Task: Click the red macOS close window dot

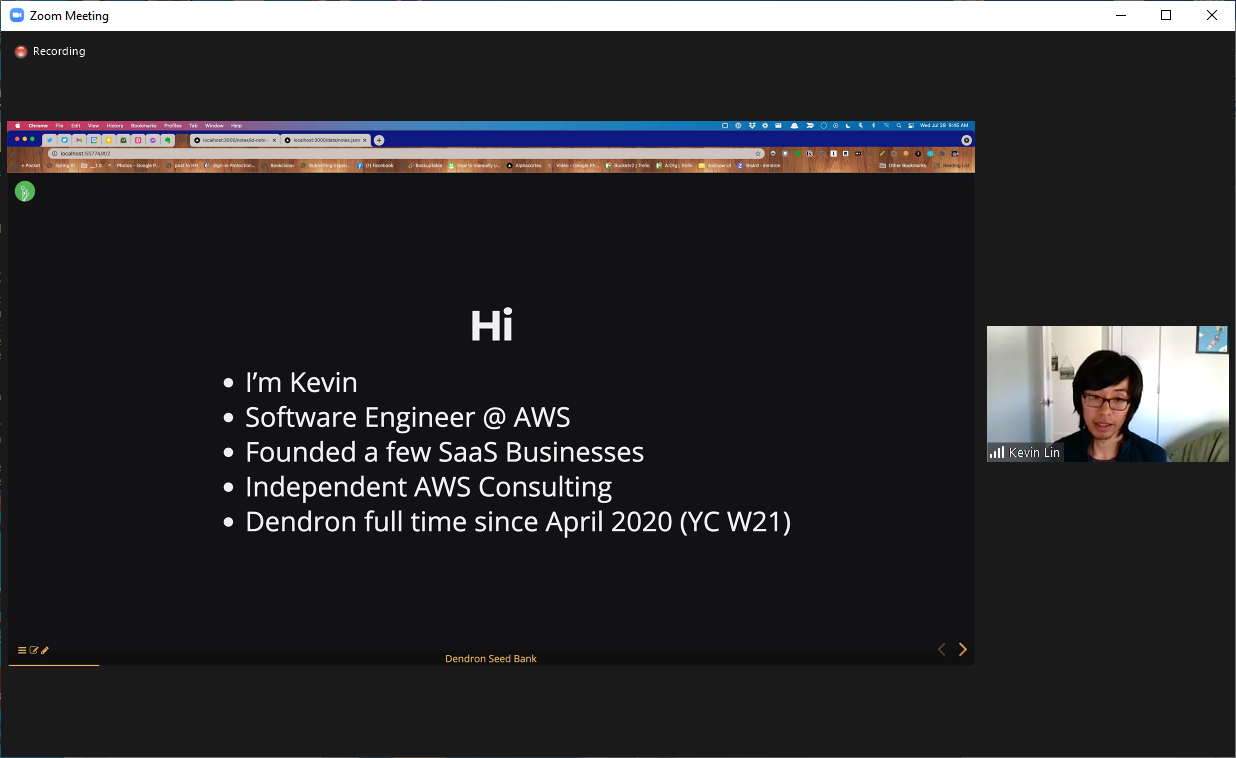Action: pyautogui.click(x=17, y=139)
